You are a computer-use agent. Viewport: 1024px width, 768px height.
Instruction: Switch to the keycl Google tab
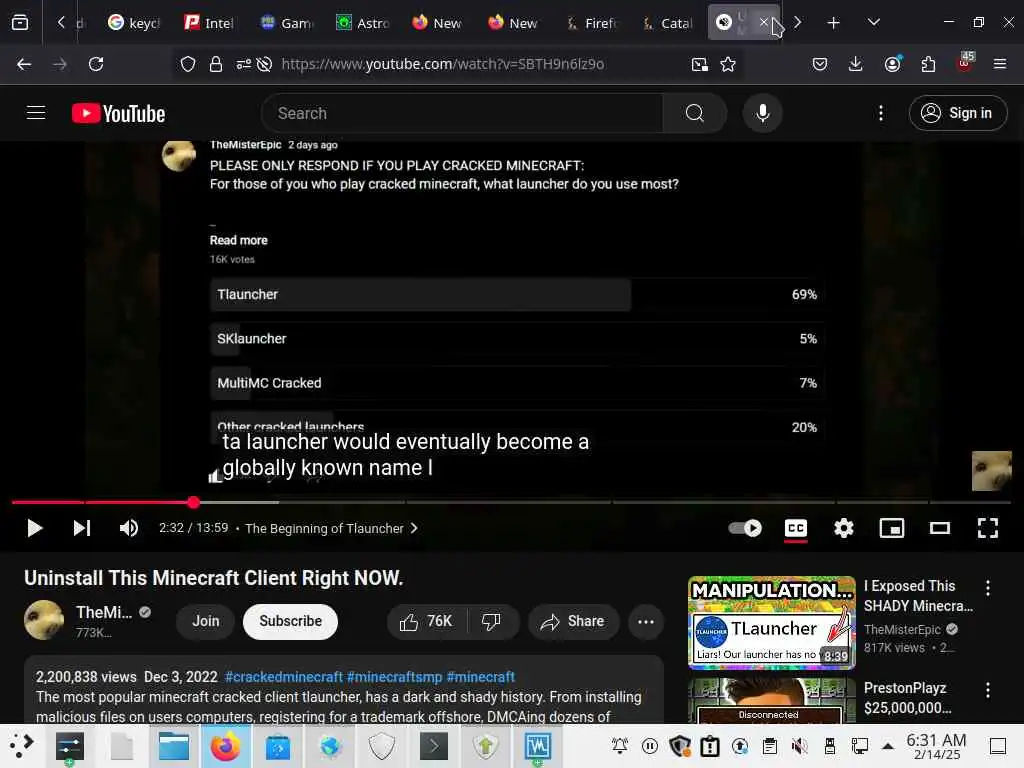point(134,23)
